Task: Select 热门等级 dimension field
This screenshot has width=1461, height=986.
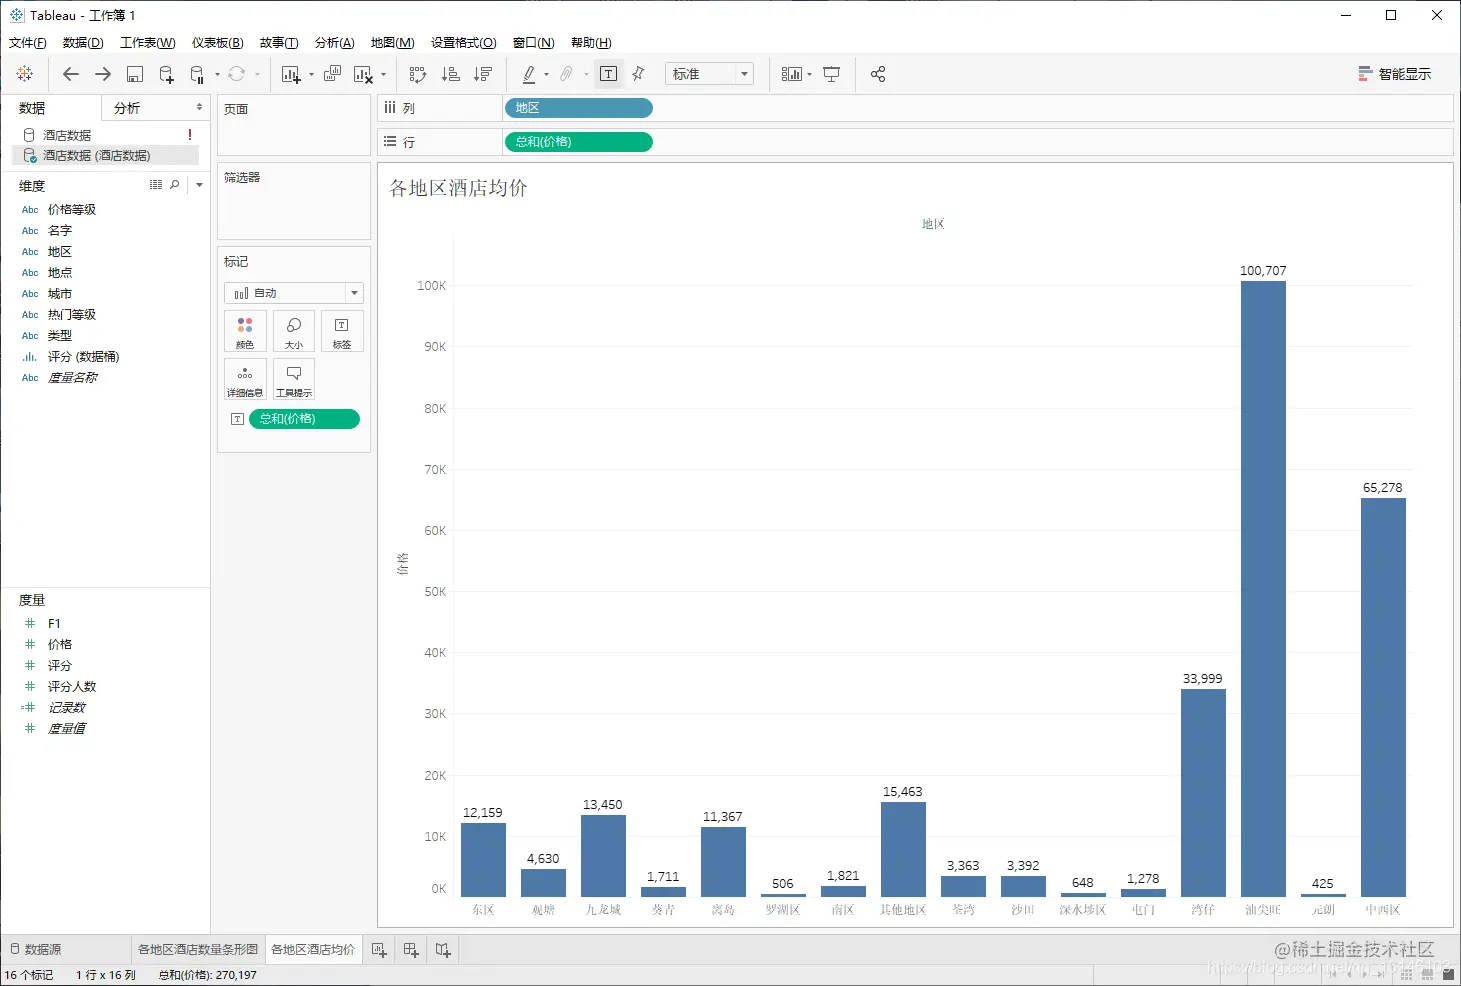Action: click(72, 315)
